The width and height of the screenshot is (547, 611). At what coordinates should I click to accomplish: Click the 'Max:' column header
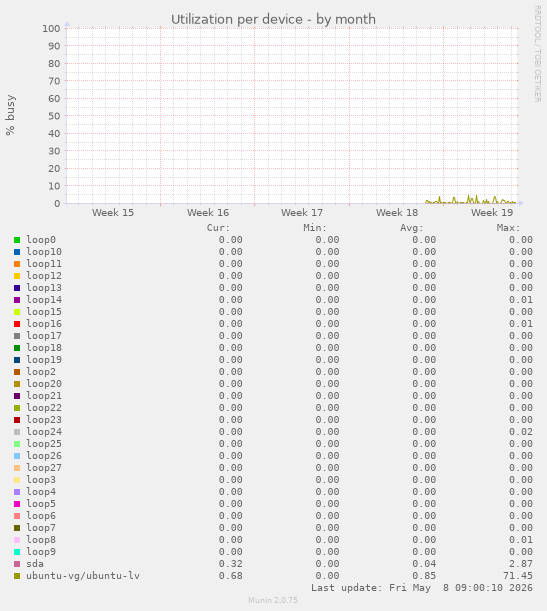pos(508,228)
